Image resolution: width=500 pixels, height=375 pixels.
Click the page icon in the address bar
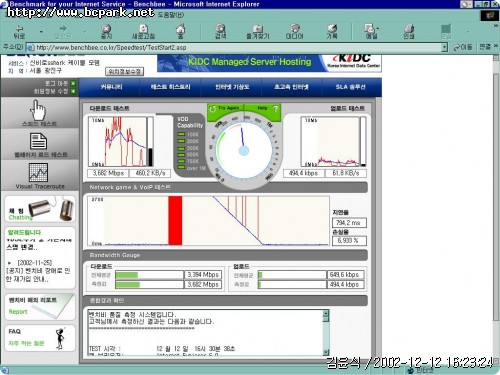31,48
